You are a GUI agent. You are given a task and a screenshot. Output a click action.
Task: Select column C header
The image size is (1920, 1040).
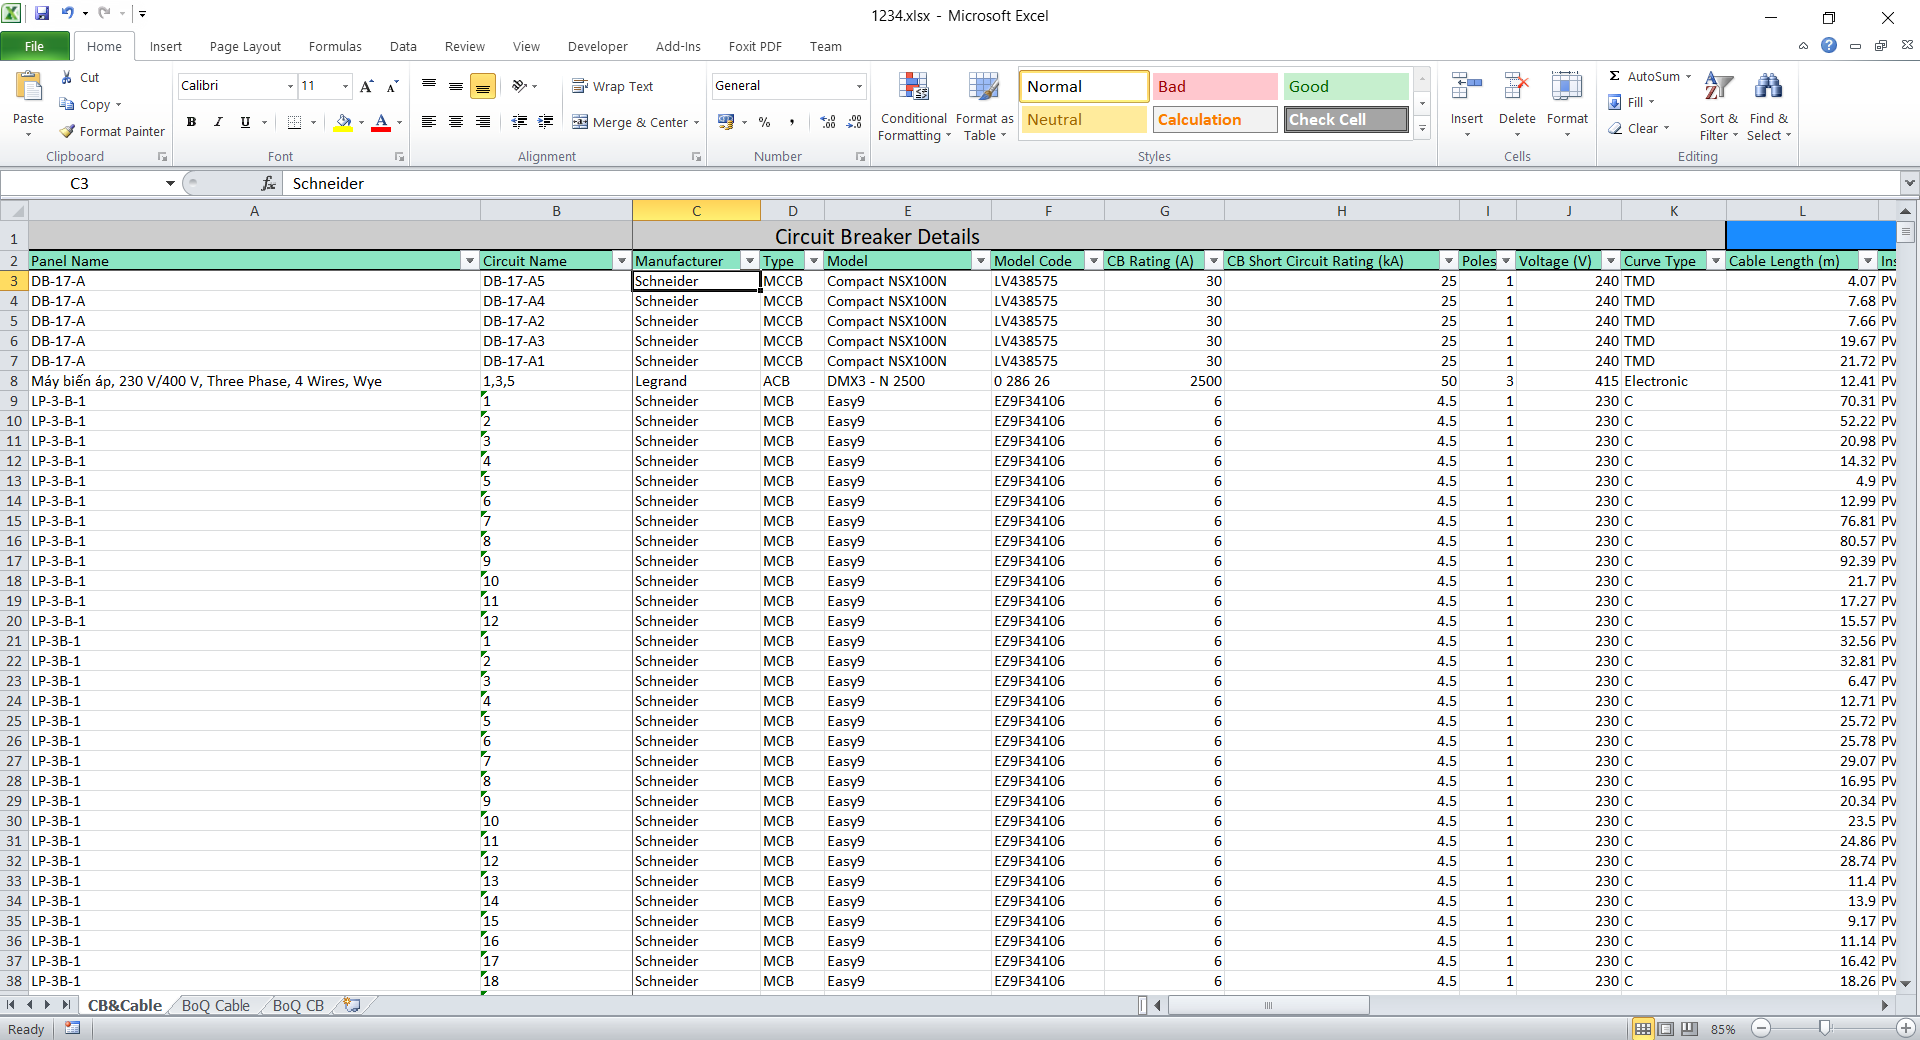[x=696, y=211]
